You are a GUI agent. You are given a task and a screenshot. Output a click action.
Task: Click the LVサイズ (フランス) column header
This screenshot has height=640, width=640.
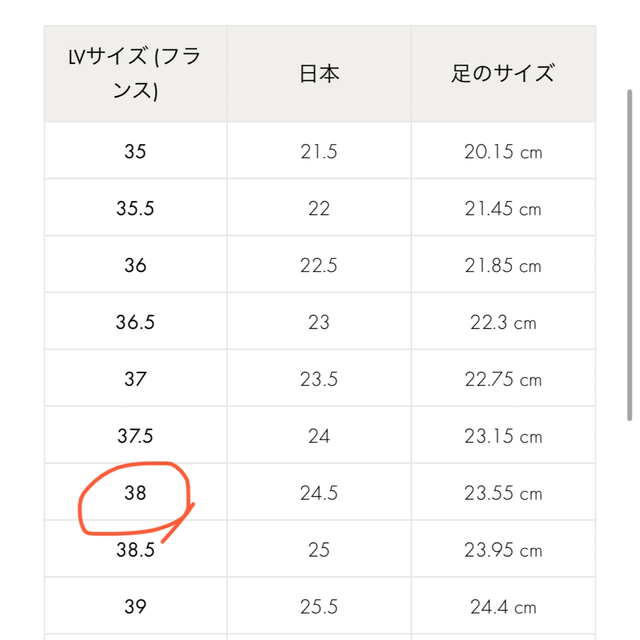tap(135, 74)
